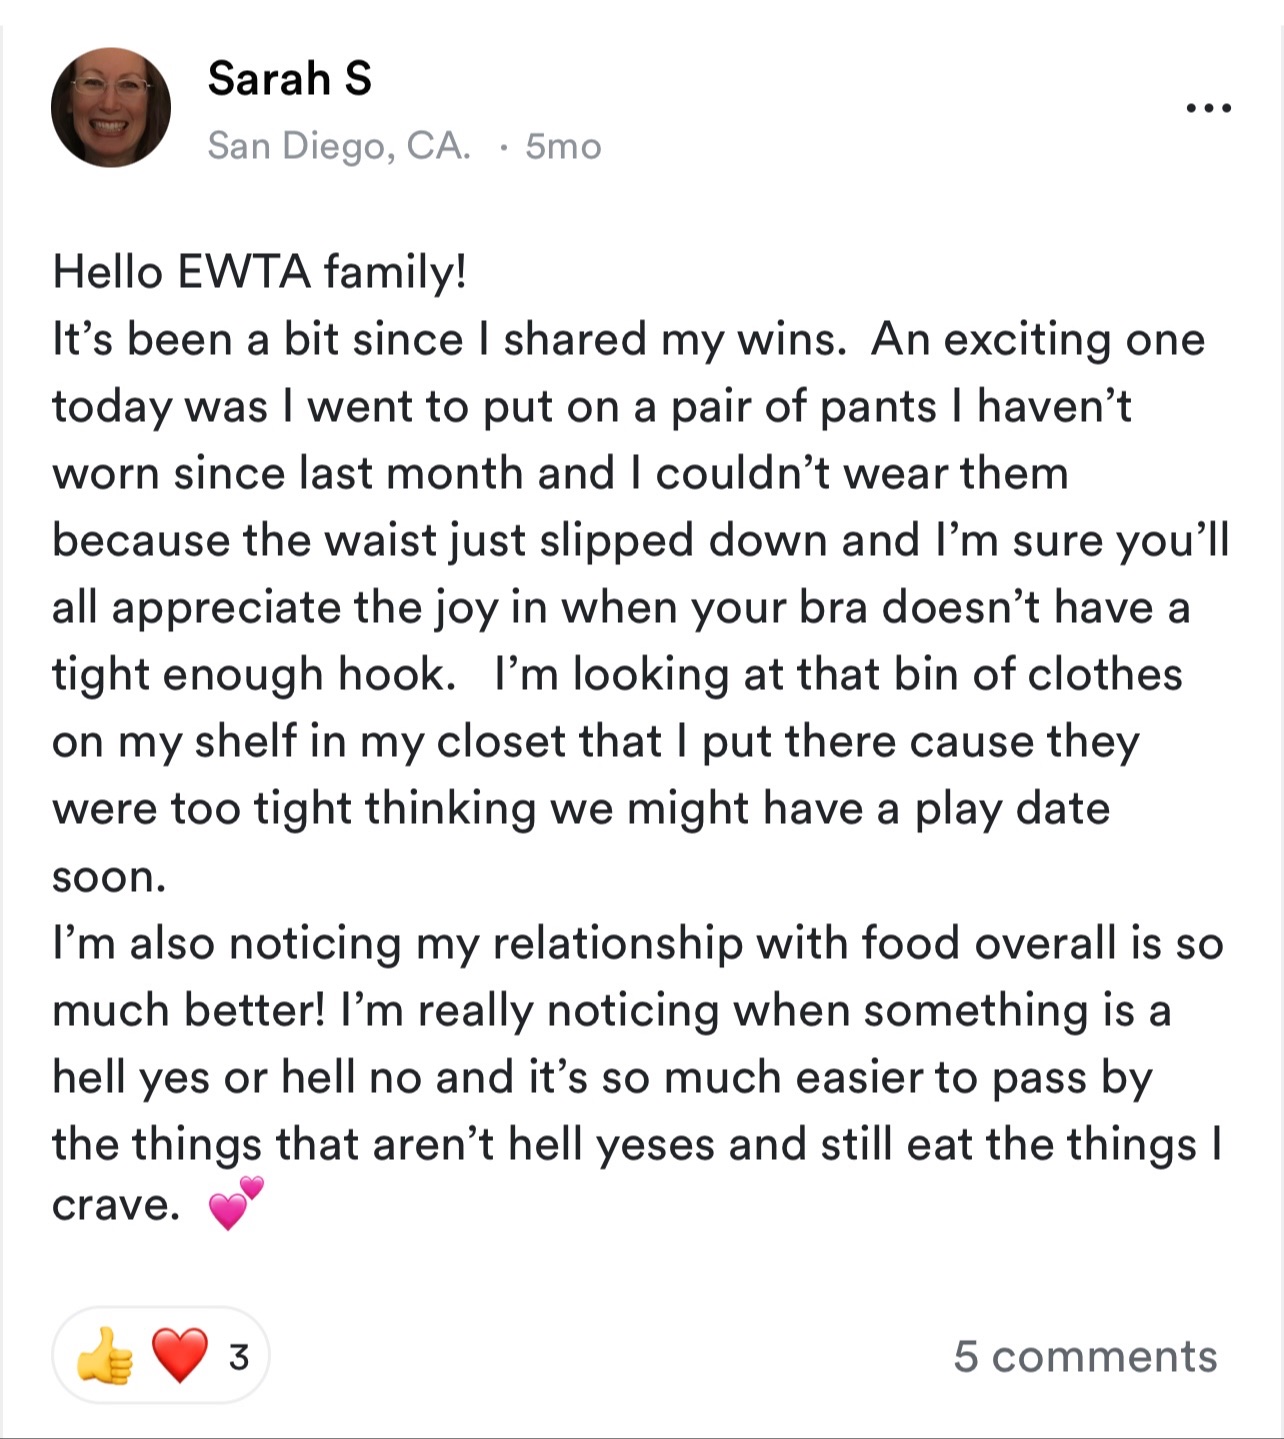This screenshot has height=1439, width=1284.
Task: Click the line starting "because the waist"
Action: (x=640, y=540)
